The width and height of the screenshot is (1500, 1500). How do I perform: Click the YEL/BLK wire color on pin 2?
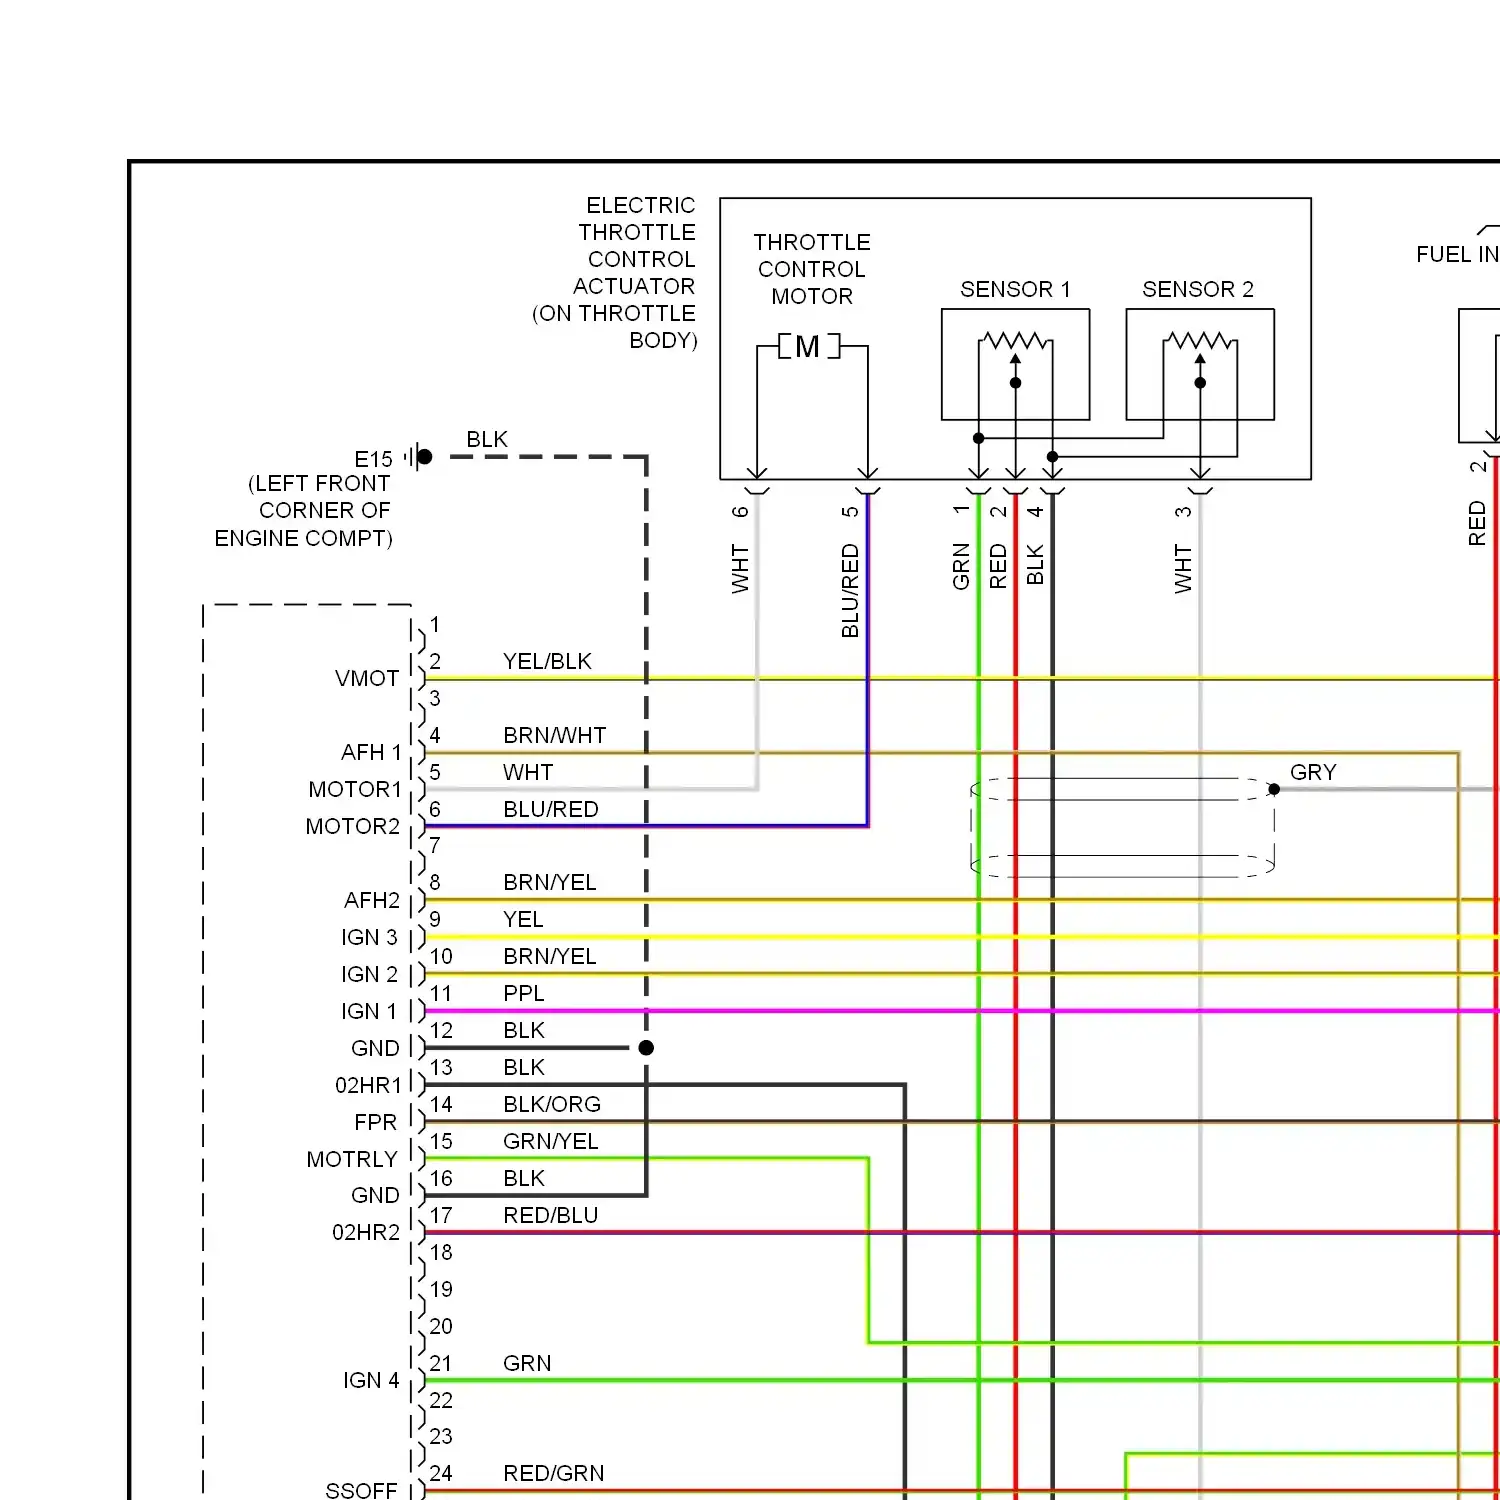point(547,661)
